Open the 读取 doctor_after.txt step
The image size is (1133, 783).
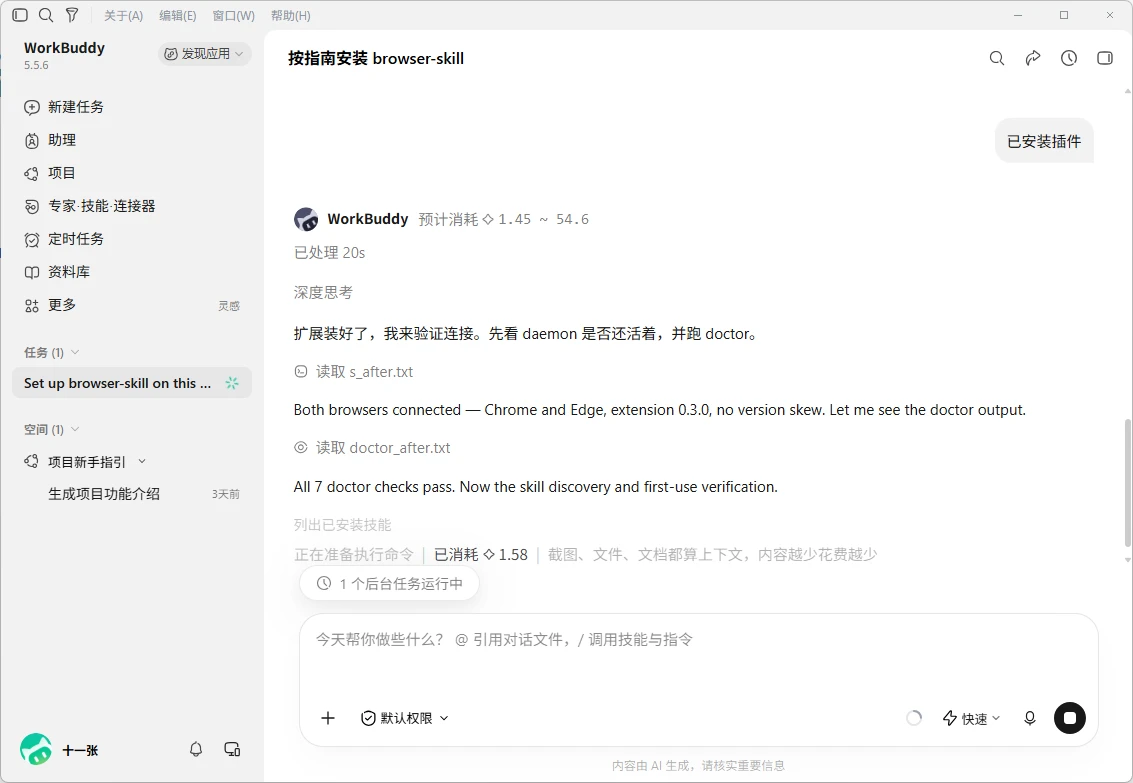pyautogui.click(x=372, y=448)
